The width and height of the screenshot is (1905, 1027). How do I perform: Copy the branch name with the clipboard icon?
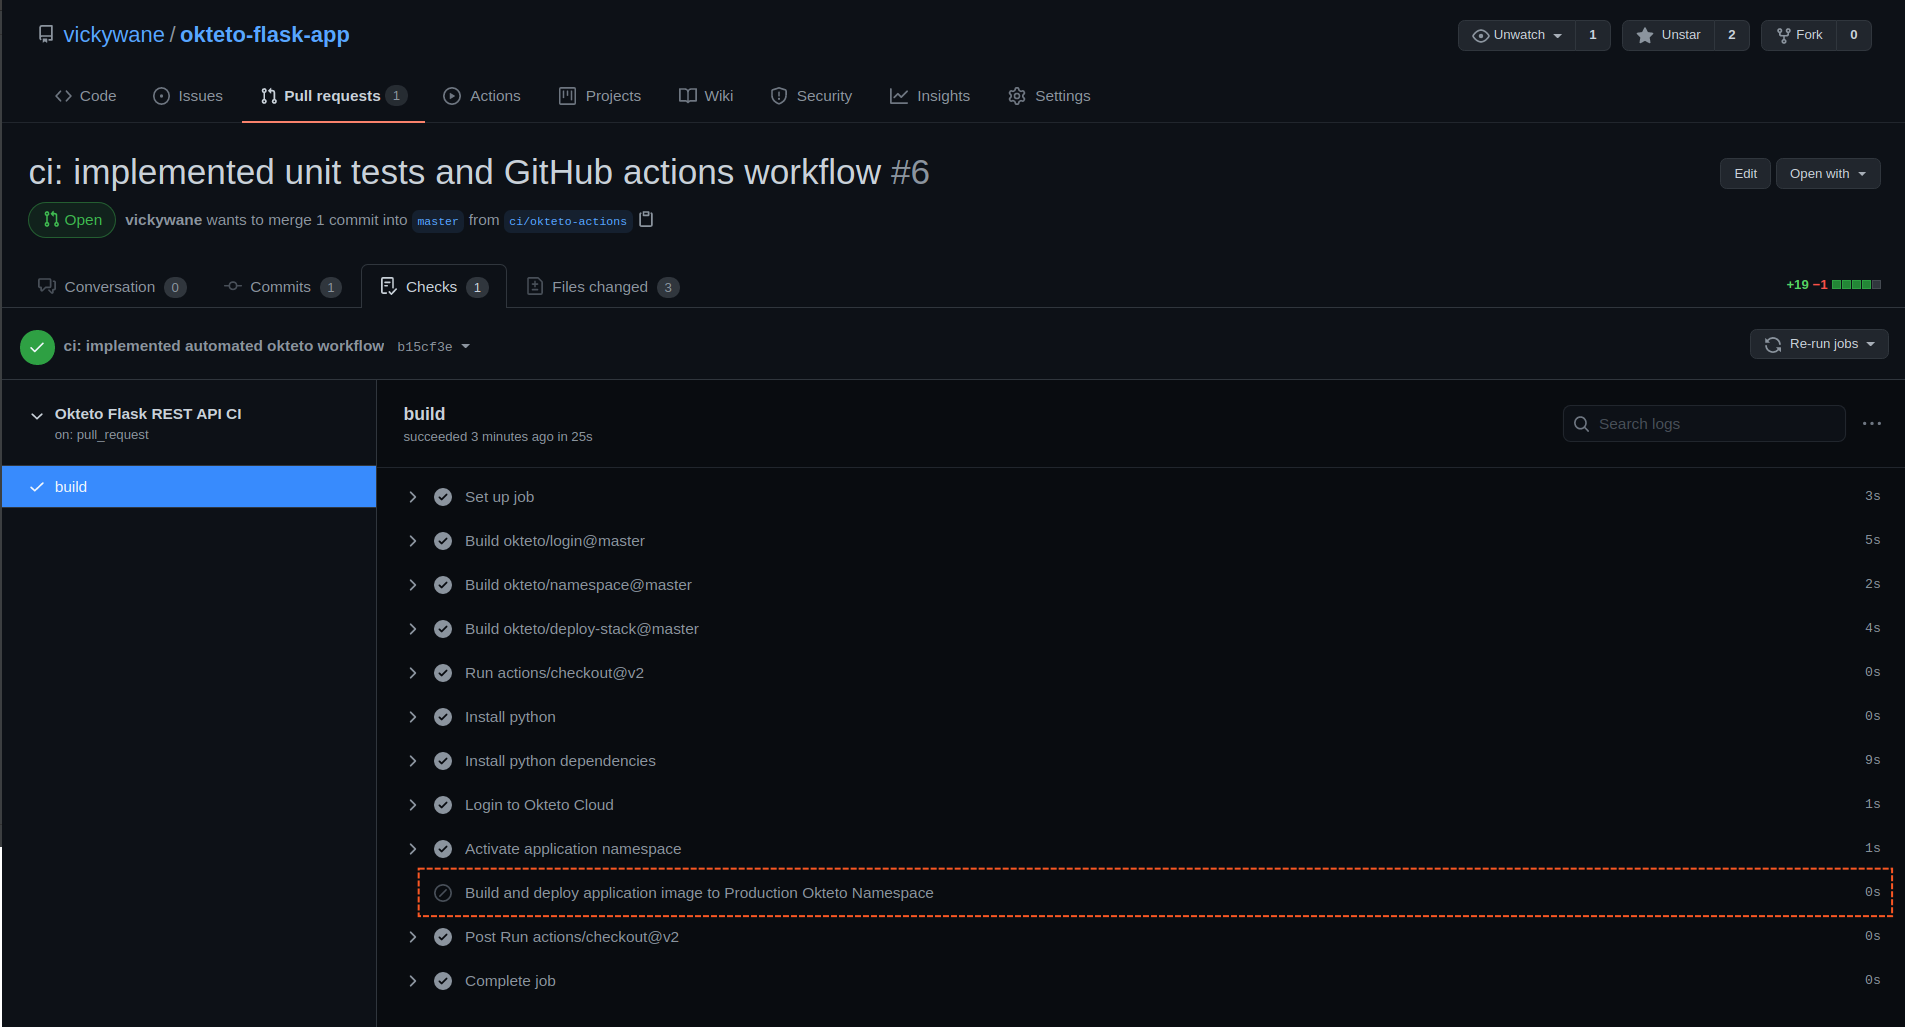point(646,219)
